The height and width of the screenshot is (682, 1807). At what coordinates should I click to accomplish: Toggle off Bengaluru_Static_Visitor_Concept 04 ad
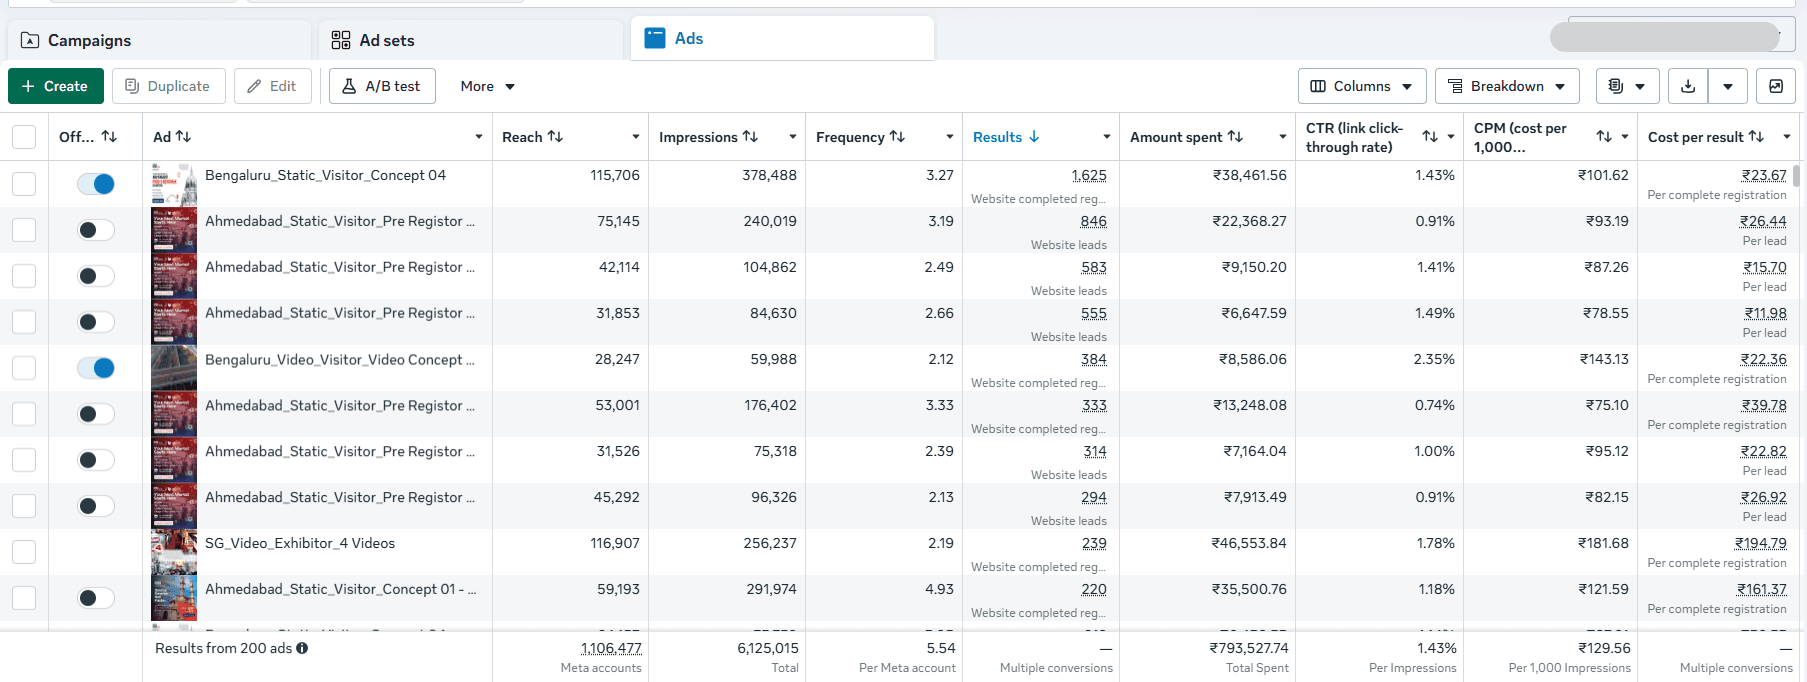point(96,184)
